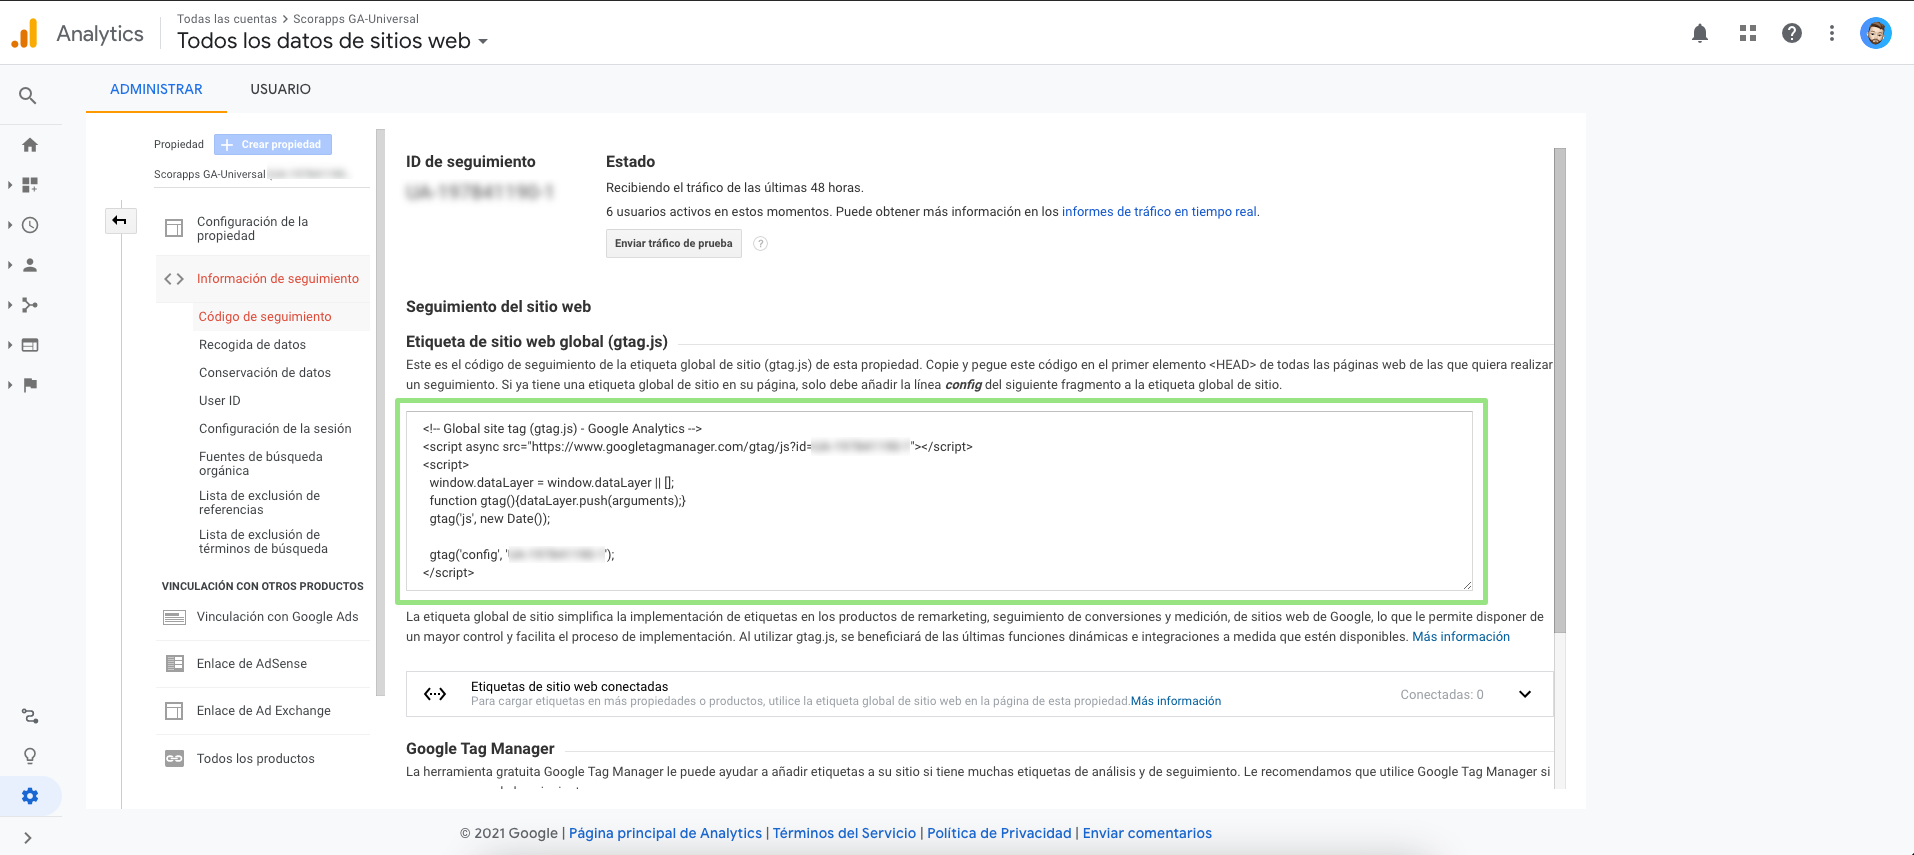Image resolution: width=1914 pixels, height=855 pixels.
Task: Expand Customization section arrow in sidebar
Action: pyautogui.click(x=10, y=185)
